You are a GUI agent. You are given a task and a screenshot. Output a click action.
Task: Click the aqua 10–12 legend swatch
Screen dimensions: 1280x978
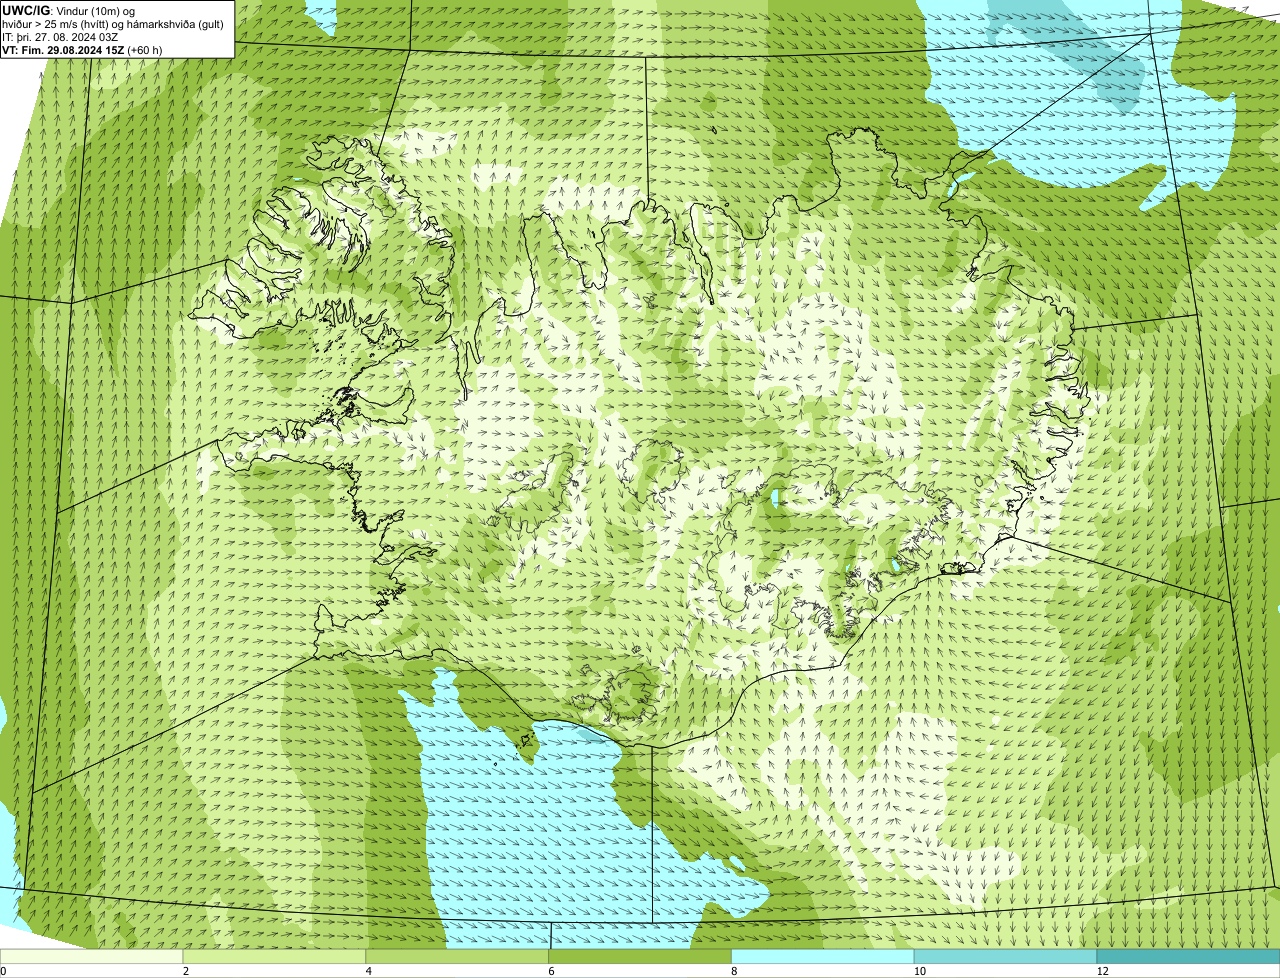point(1005,957)
